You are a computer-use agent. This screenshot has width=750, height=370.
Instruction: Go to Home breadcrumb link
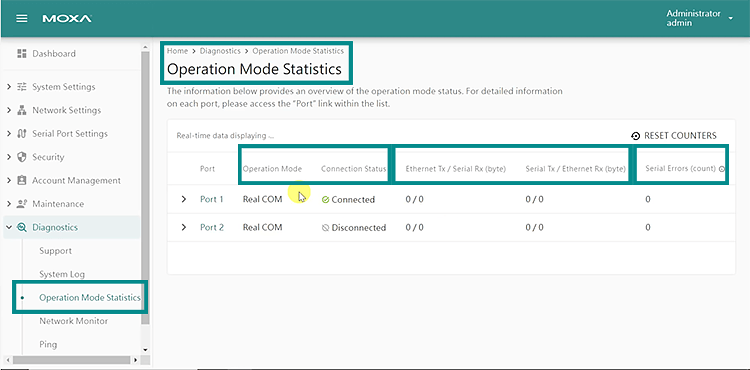coord(177,51)
